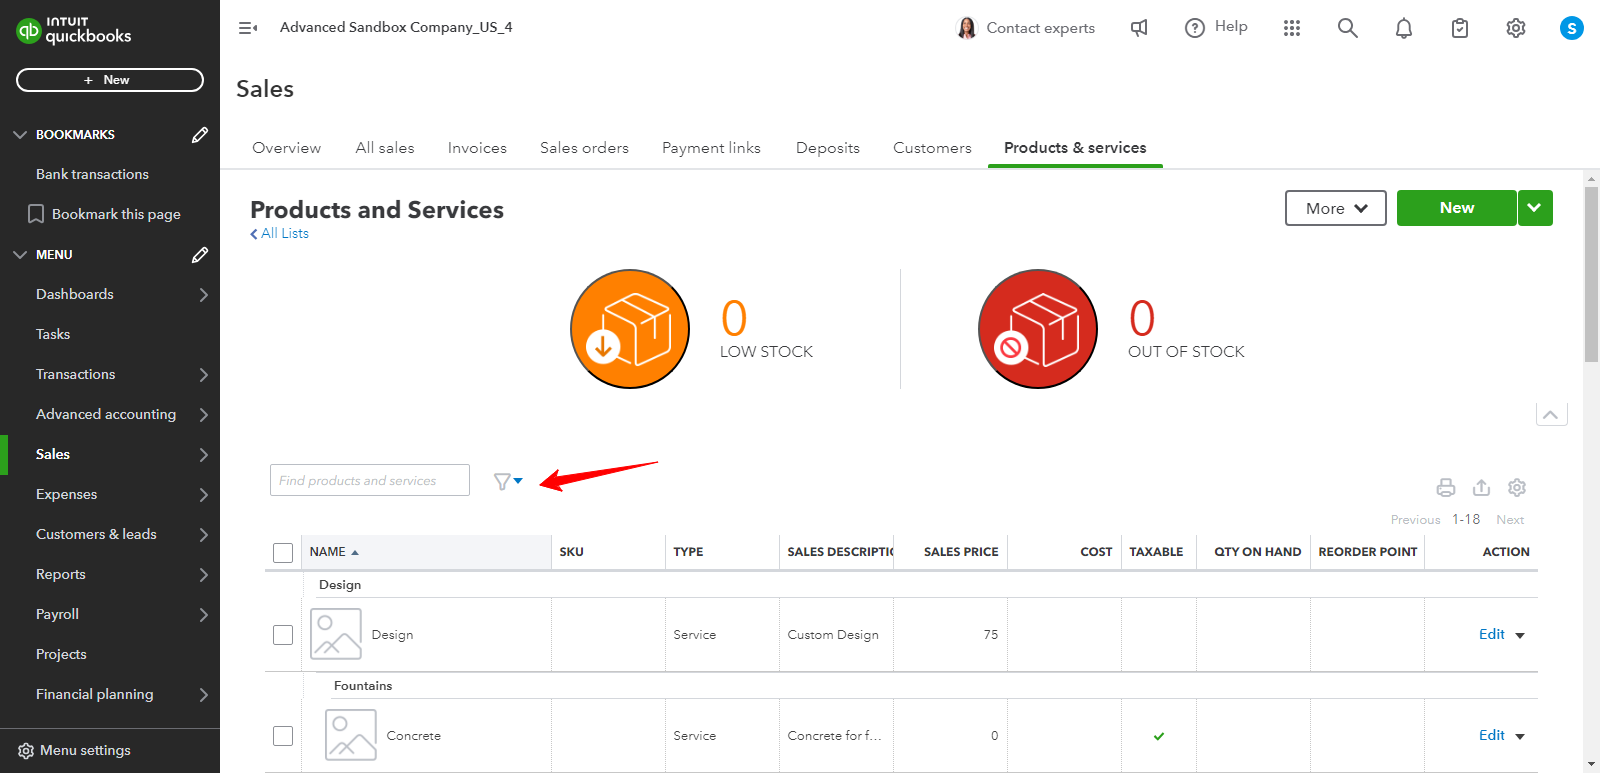The image size is (1600, 773).
Task: Open Customers & leads in the sidebar
Action: (x=96, y=535)
